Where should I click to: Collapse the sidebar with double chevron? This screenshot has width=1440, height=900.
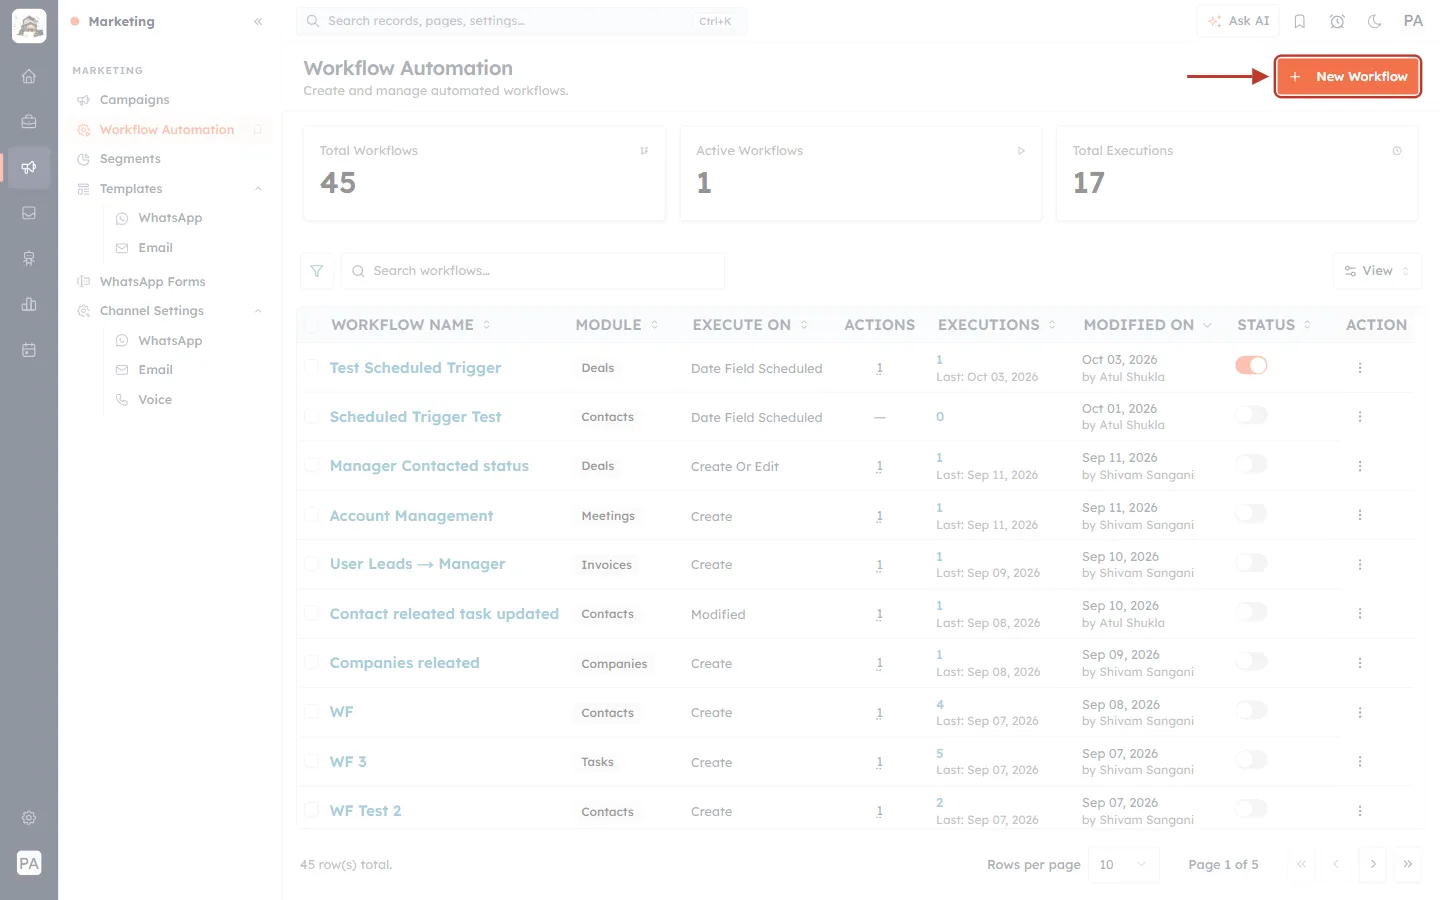(258, 21)
